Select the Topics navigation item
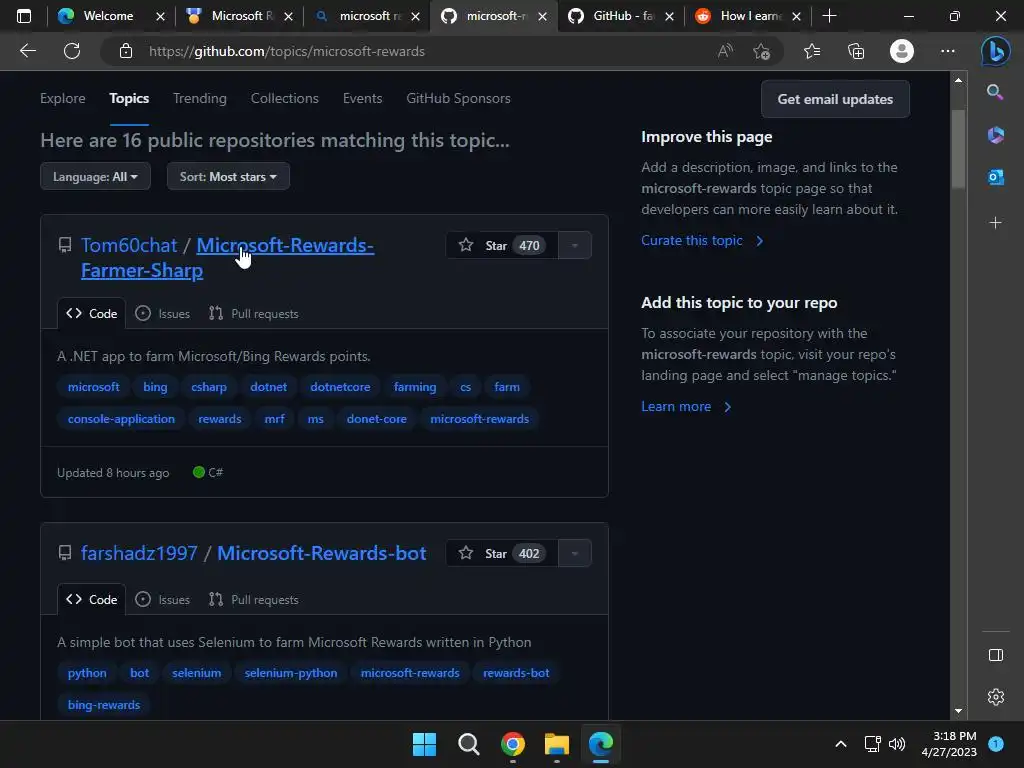 pos(129,99)
